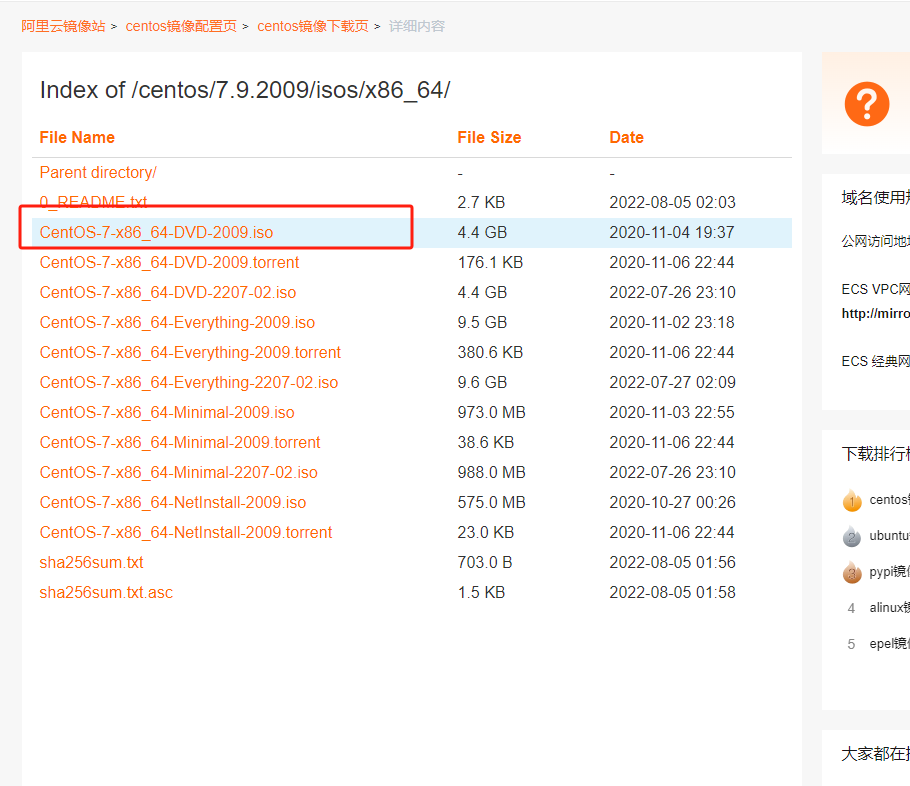
Task: Click the 9.5 GB size cell
Action: [482, 322]
